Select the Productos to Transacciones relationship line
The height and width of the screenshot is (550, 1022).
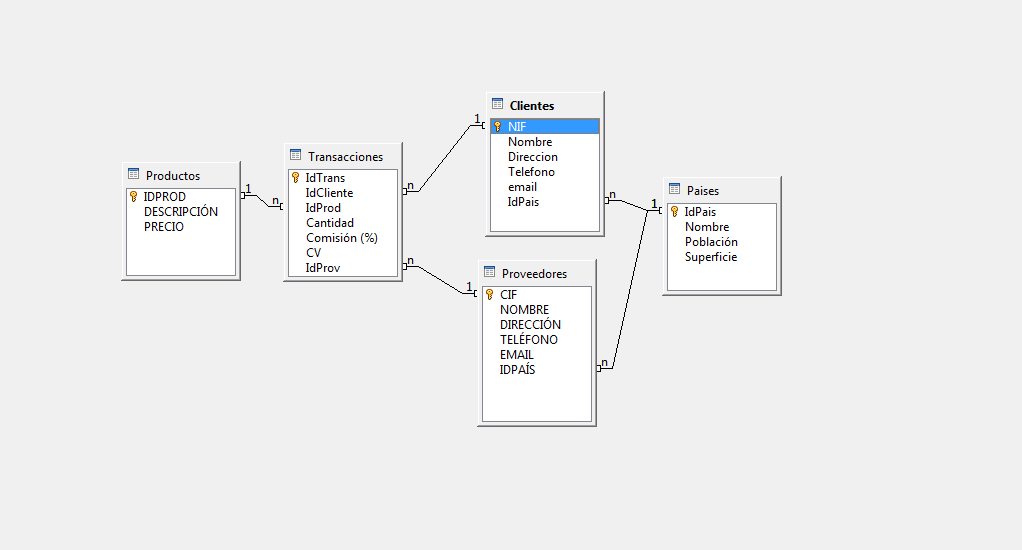coord(262,201)
